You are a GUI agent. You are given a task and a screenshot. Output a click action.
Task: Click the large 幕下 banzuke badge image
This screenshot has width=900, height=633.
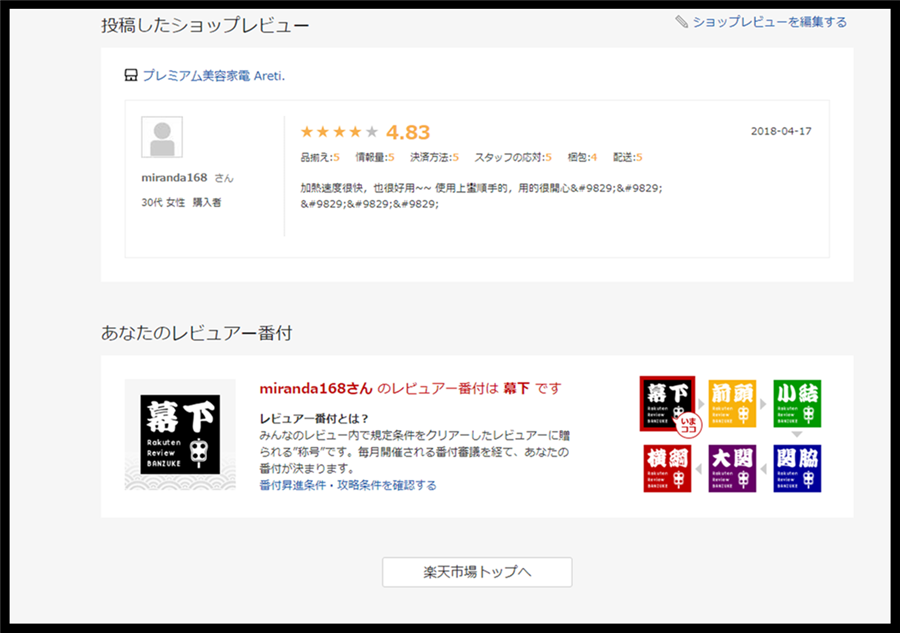coord(180,434)
